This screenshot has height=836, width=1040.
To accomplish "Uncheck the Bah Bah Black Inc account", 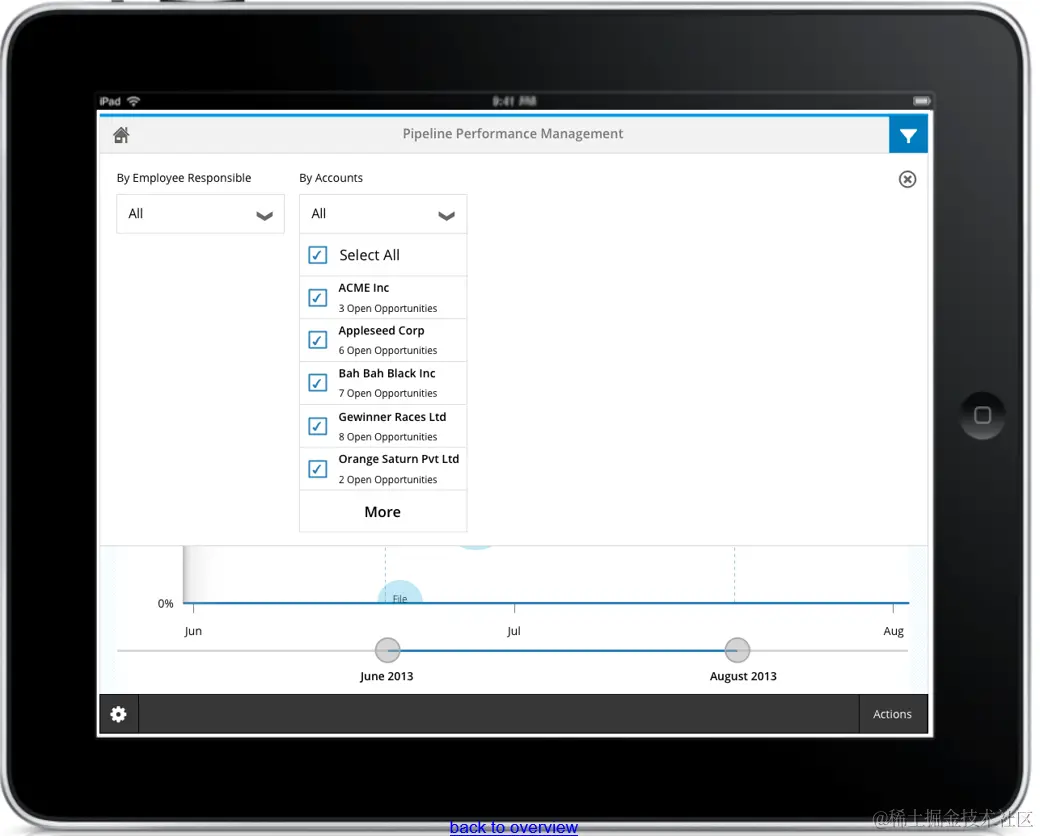I will (318, 383).
